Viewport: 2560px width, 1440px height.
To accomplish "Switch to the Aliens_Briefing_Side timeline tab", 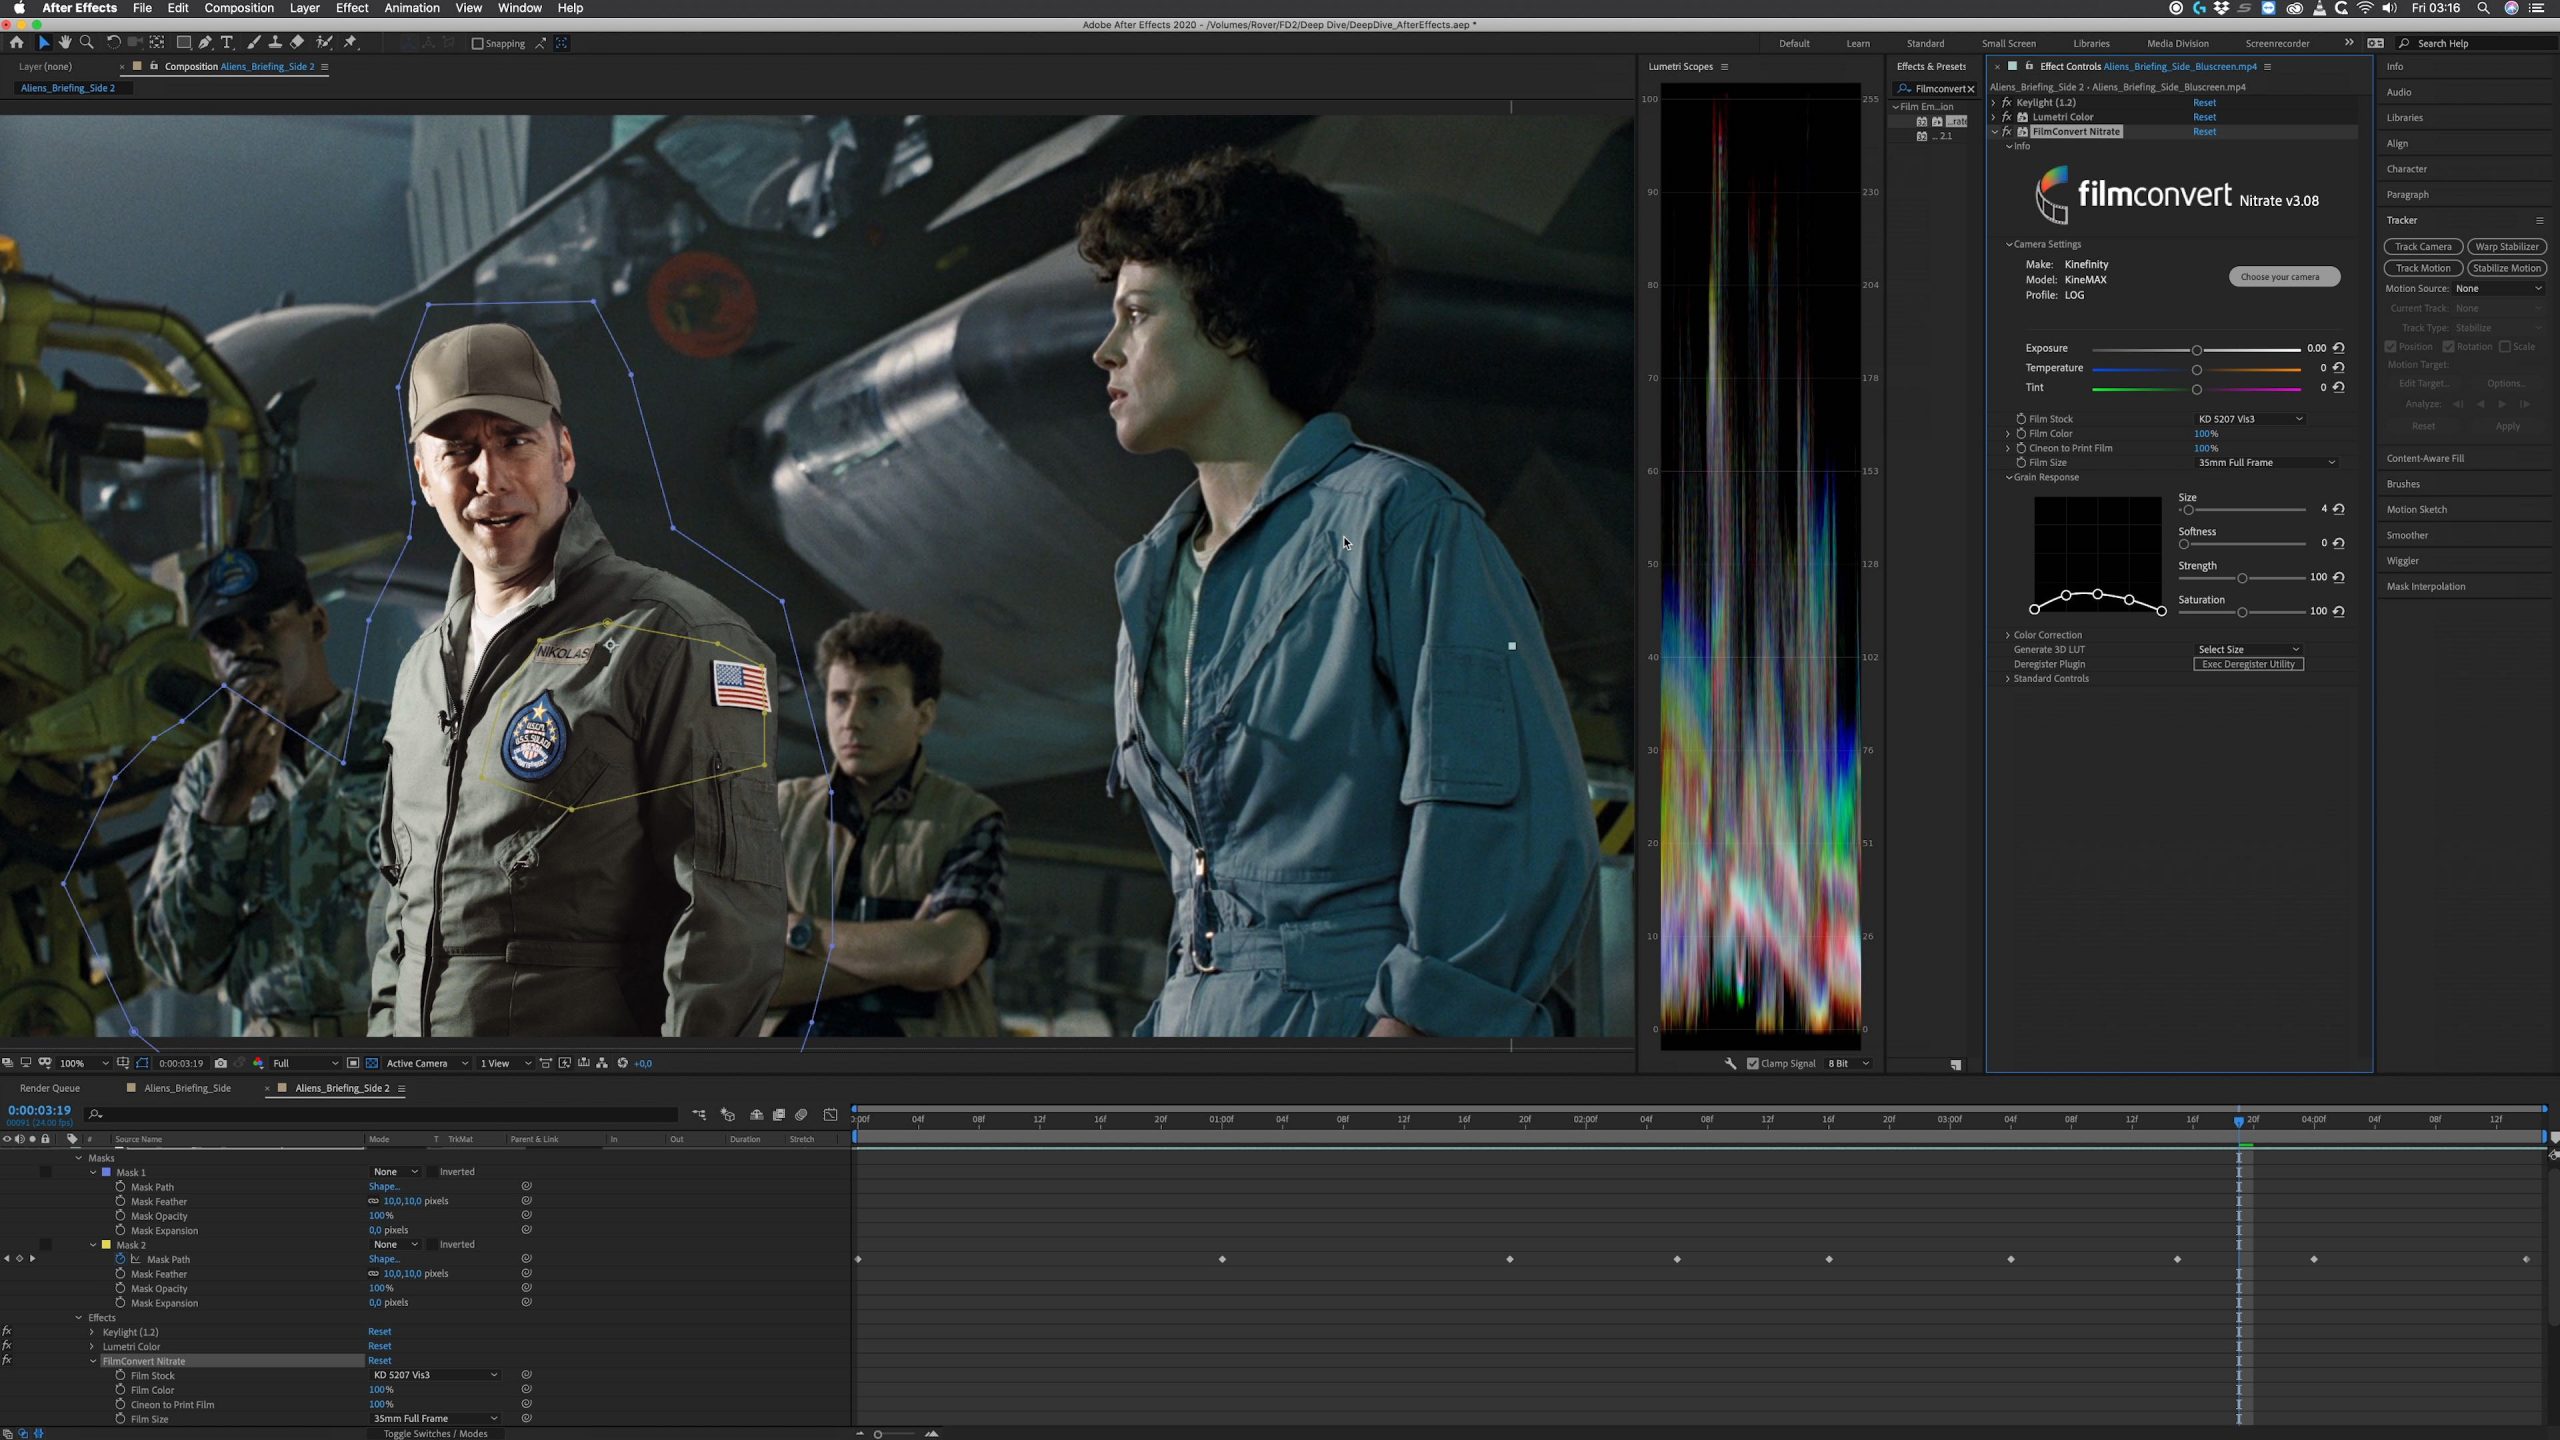I will (187, 1088).
